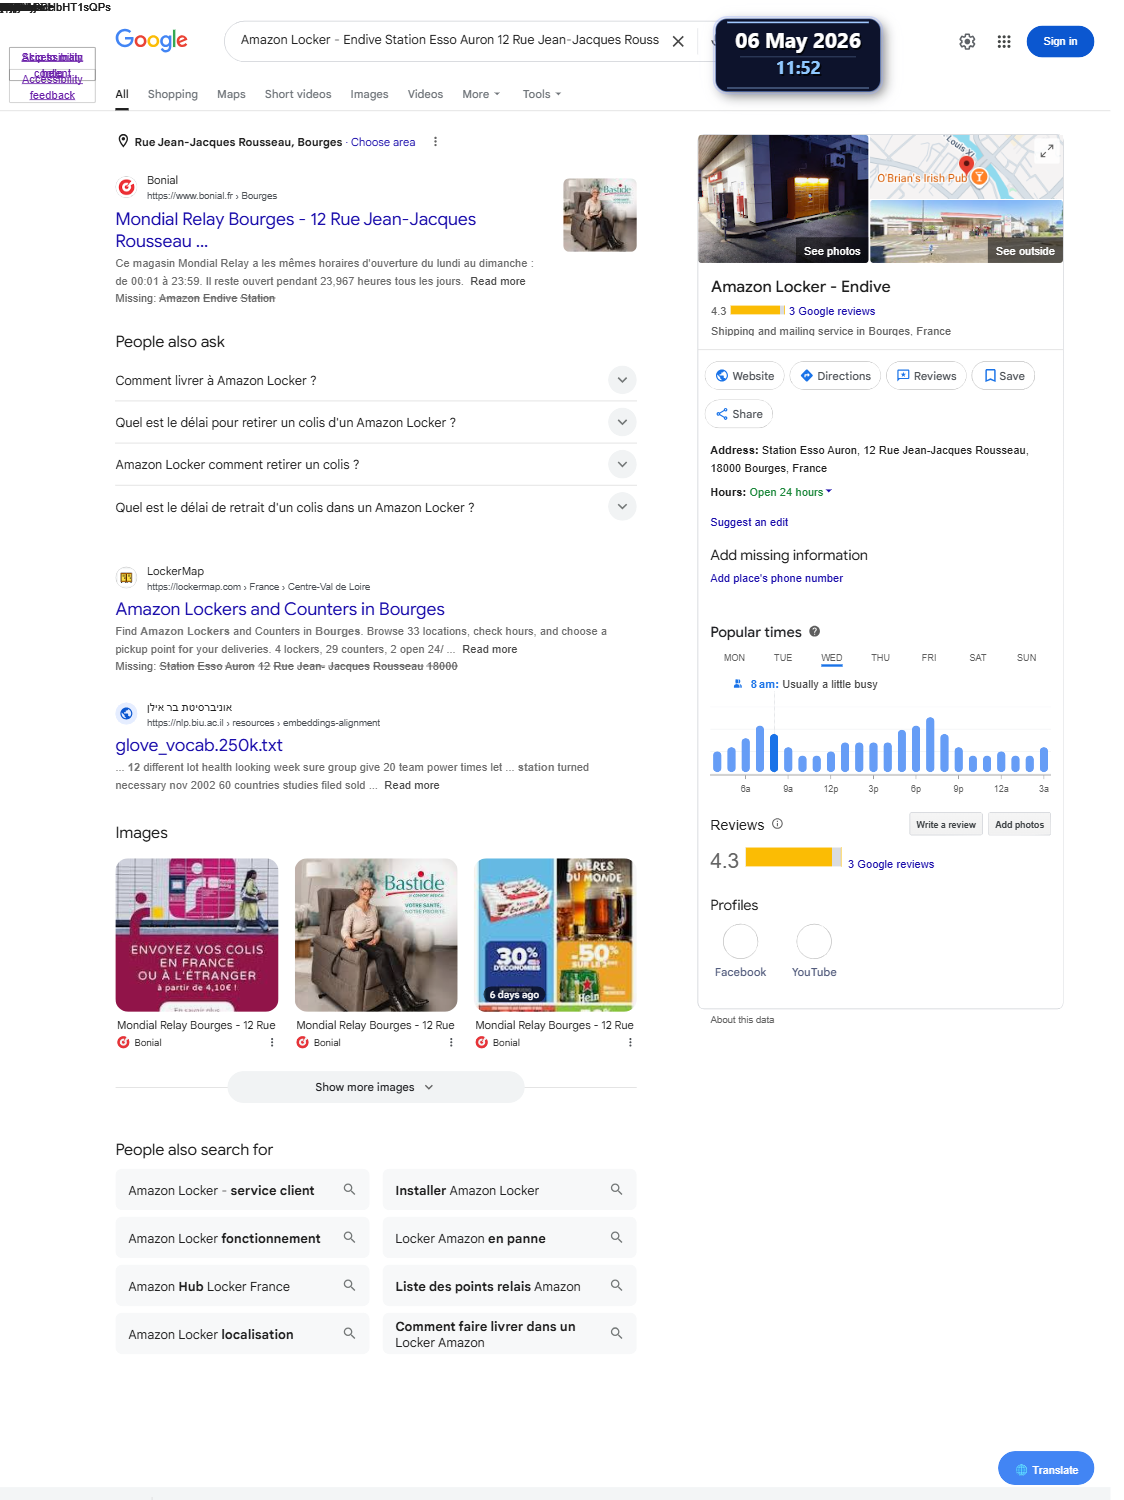
Task: Search 'Liste des points relais Amazon'
Action: click(509, 1286)
